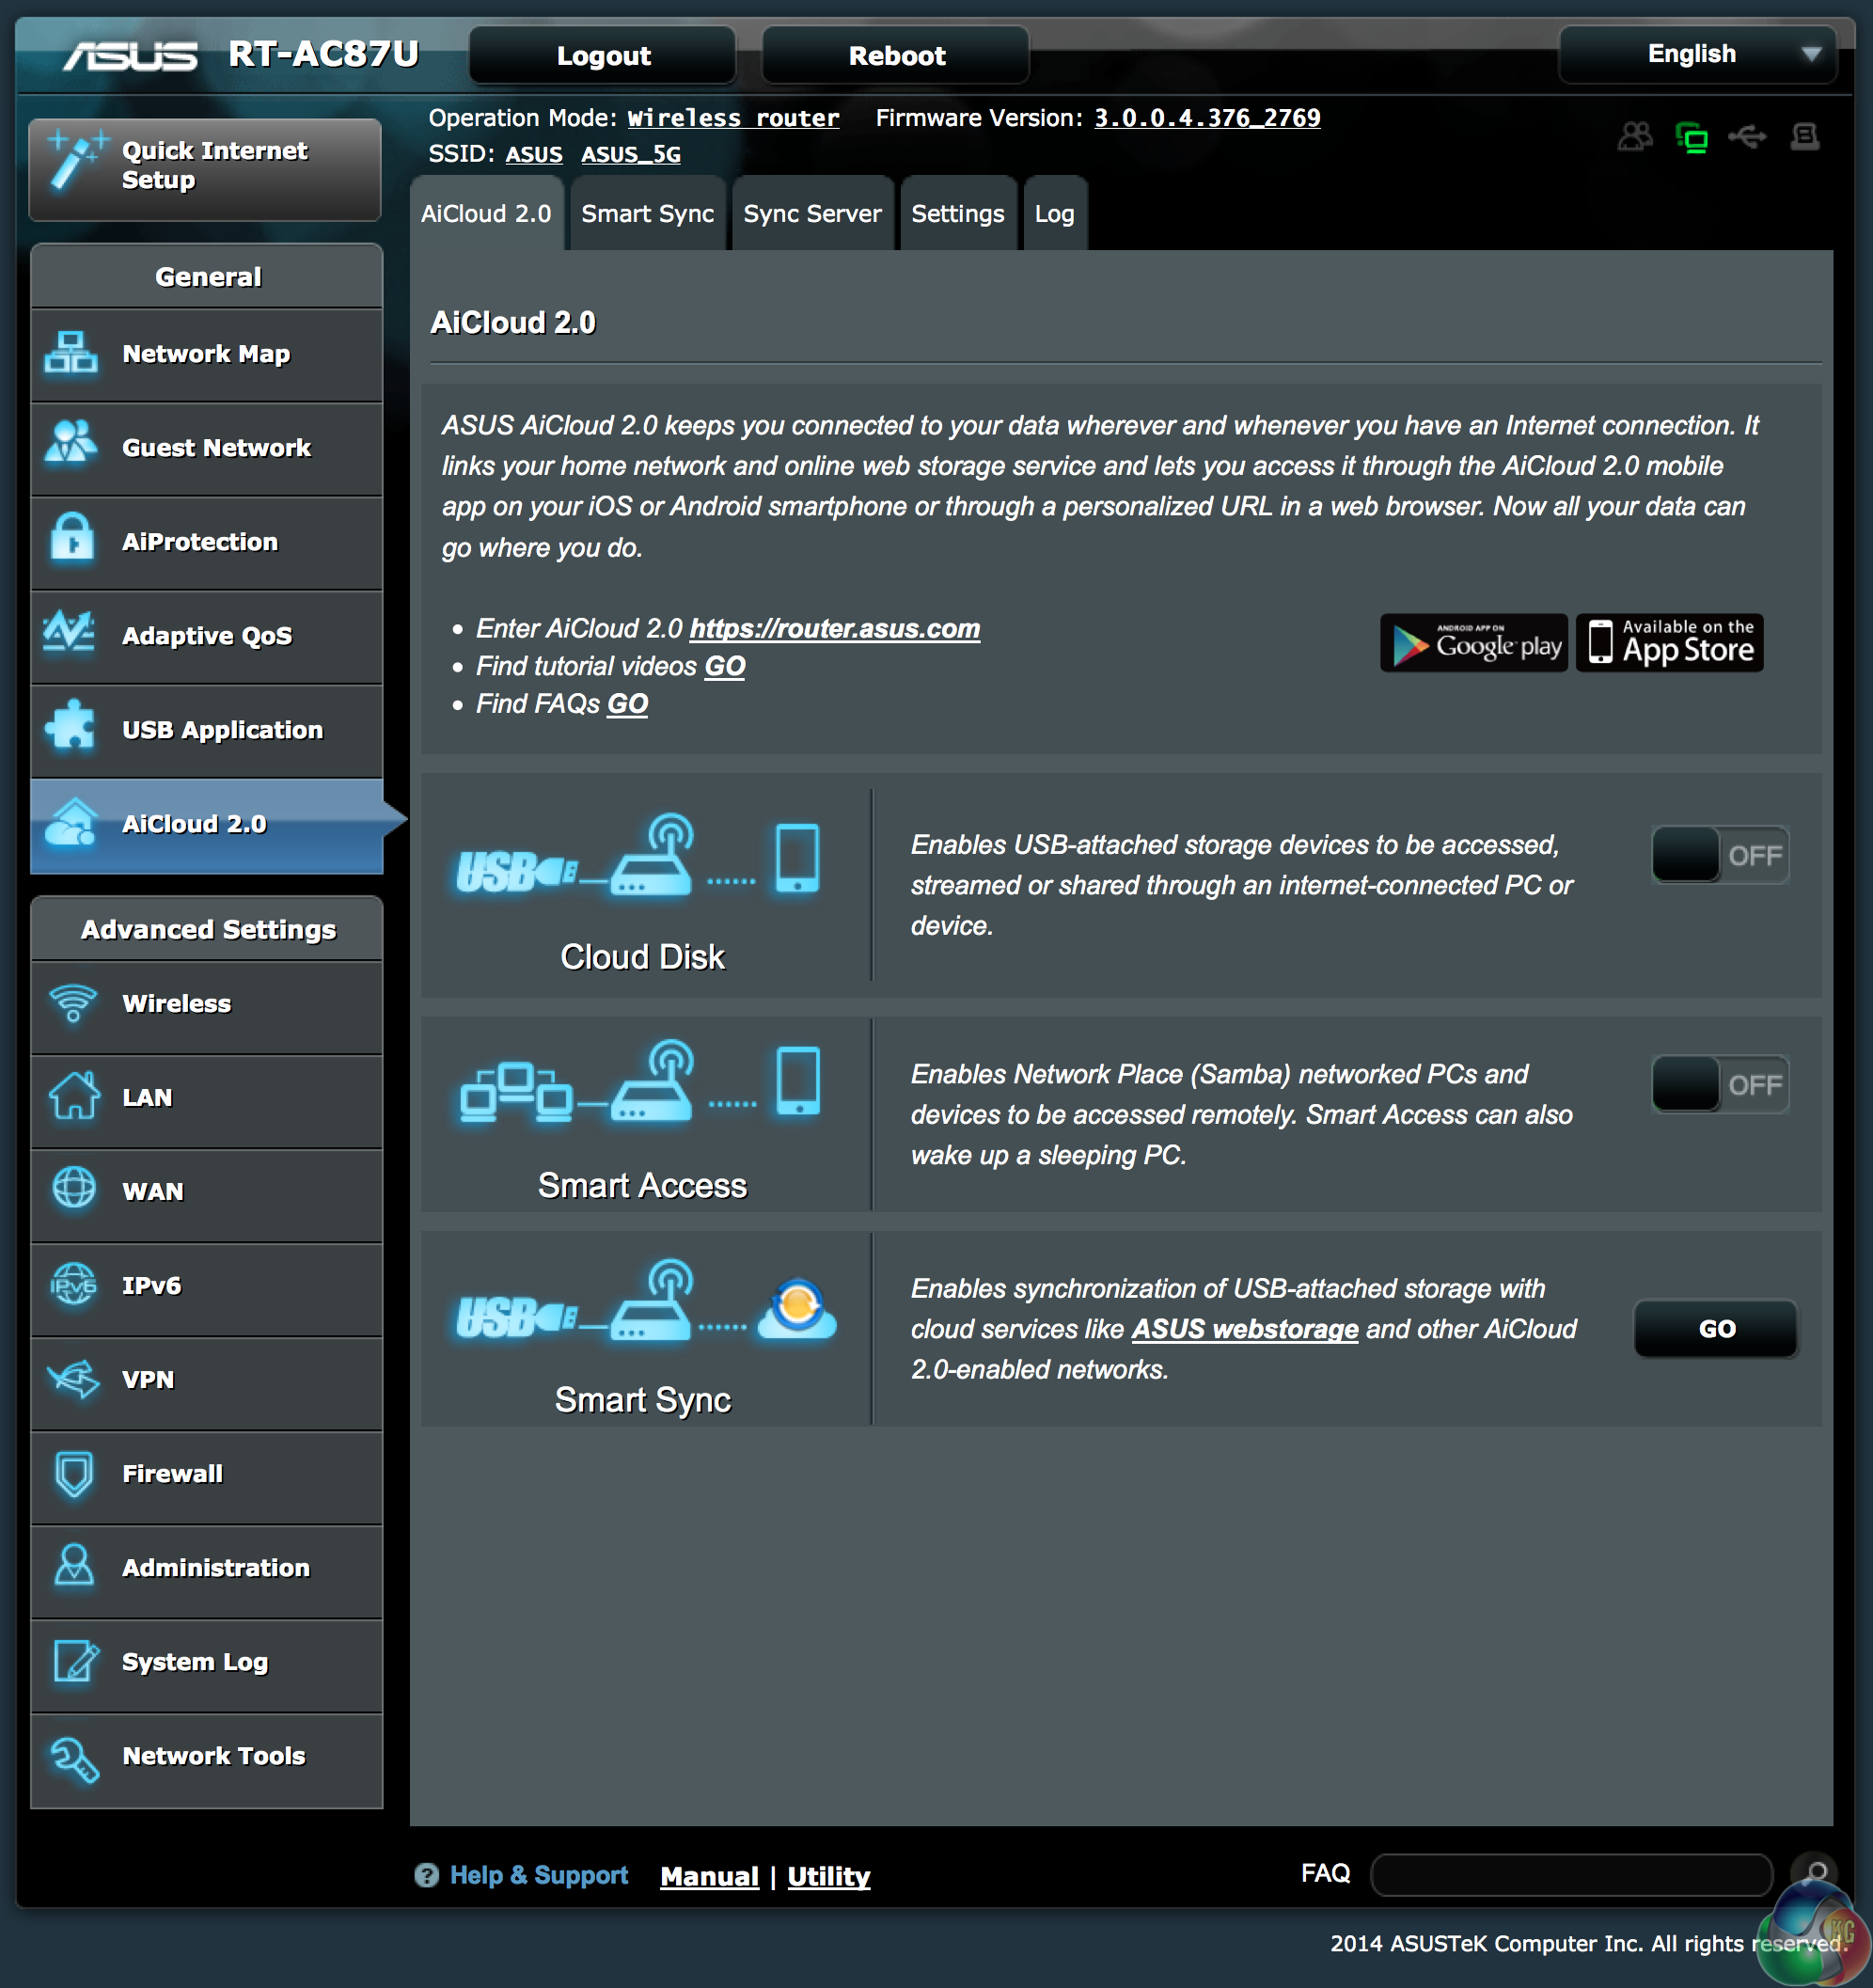The image size is (1873, 1988).
Task: Click the guest network status icon in header
Action: coord(1634,136)
